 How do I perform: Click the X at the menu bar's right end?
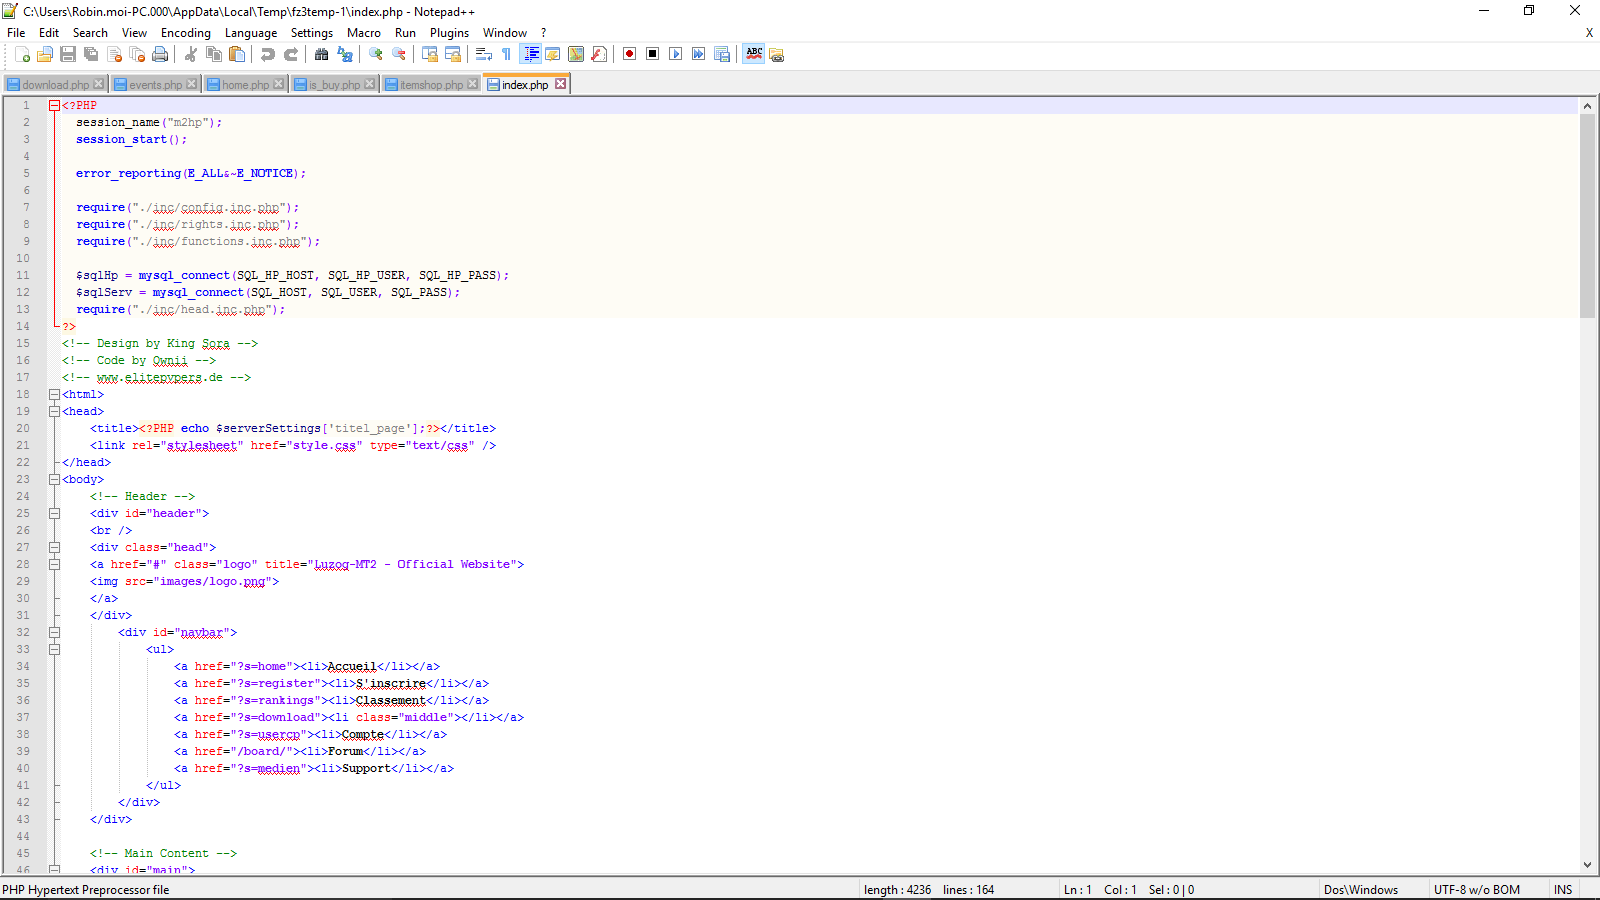point(1589,33)
